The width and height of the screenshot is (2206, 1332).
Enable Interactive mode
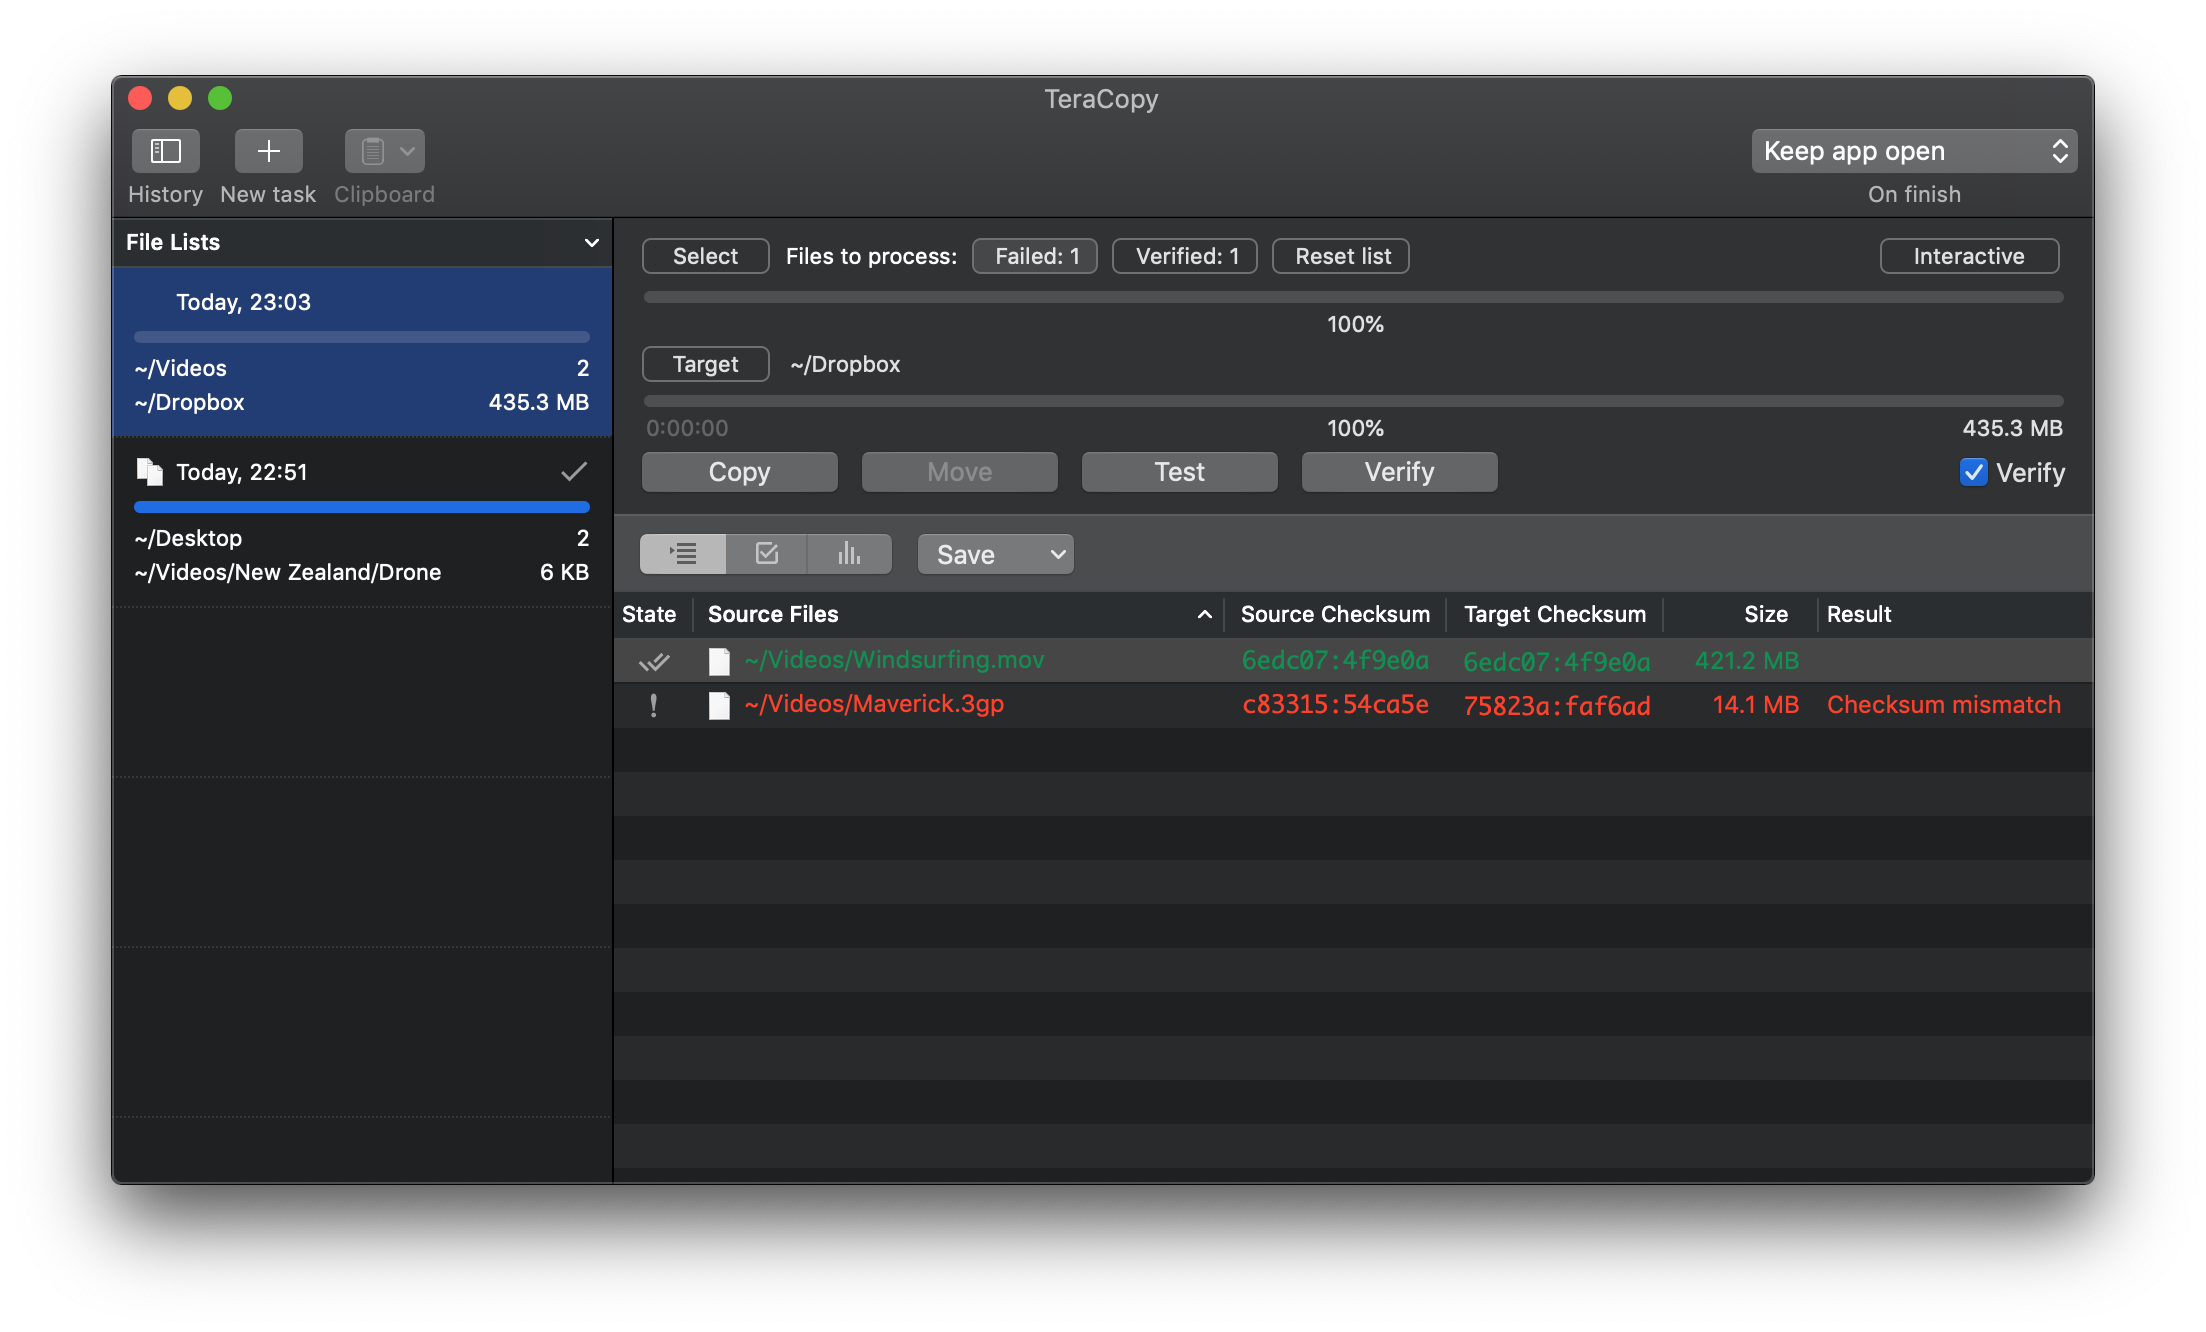click(1968, 255)
